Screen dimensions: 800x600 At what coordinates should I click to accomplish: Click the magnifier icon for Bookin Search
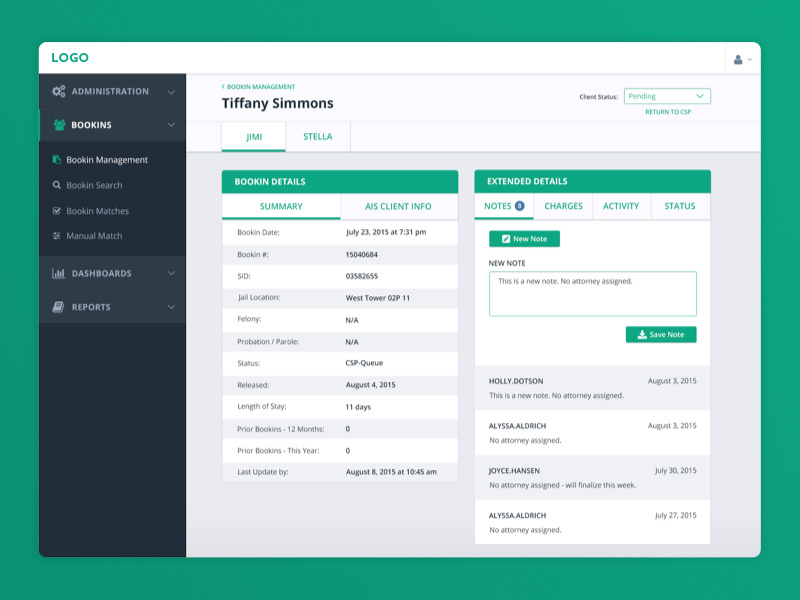pyautogui.click(x=55, y=185)
